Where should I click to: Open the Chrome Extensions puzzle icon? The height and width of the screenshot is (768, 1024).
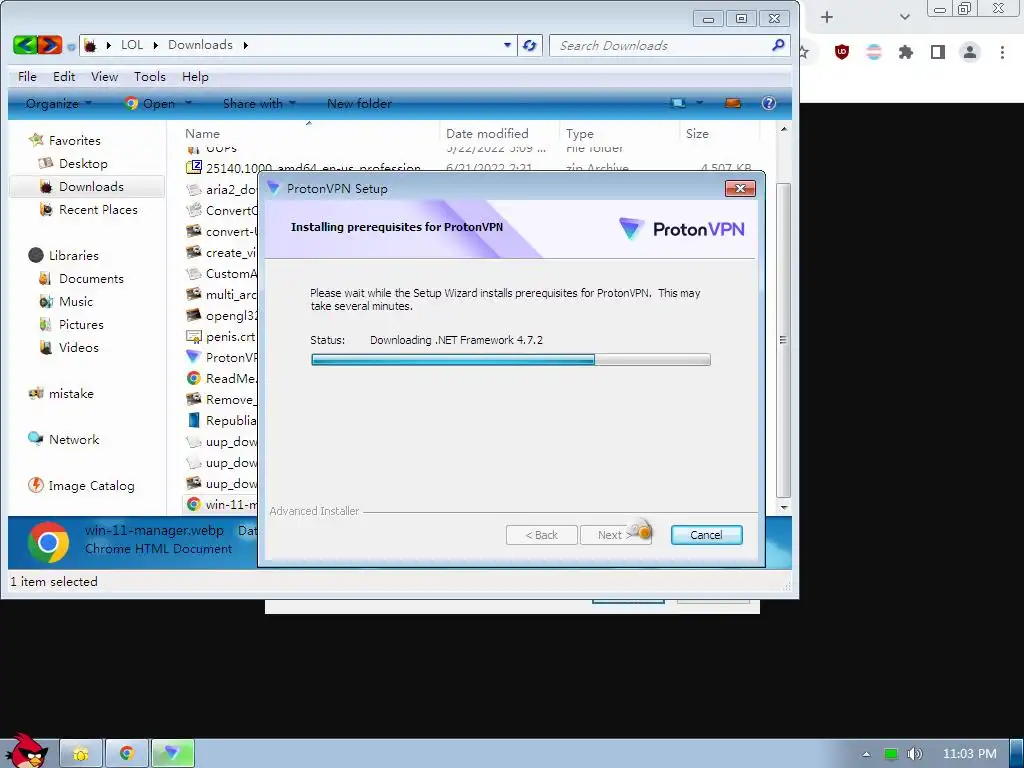point(905,52)
